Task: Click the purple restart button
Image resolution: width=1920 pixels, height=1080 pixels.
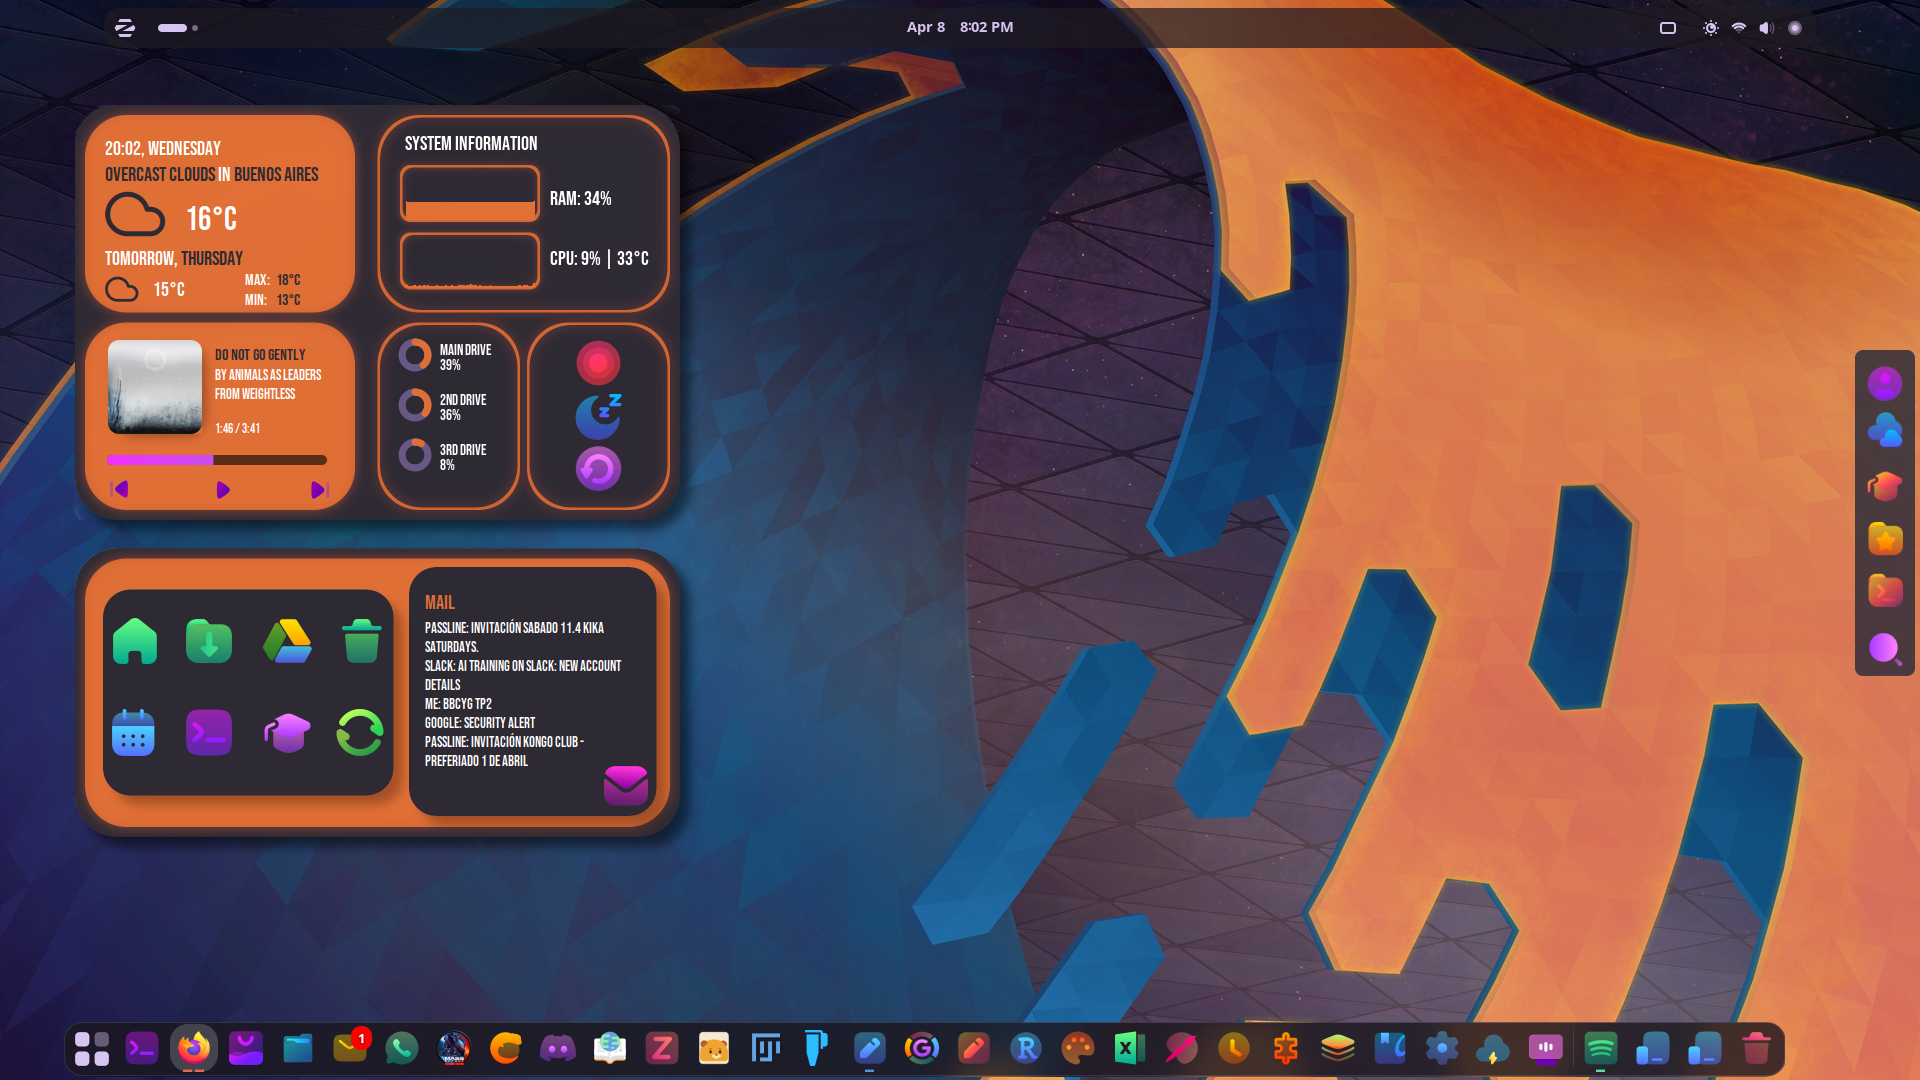Action: pos(598,469)
